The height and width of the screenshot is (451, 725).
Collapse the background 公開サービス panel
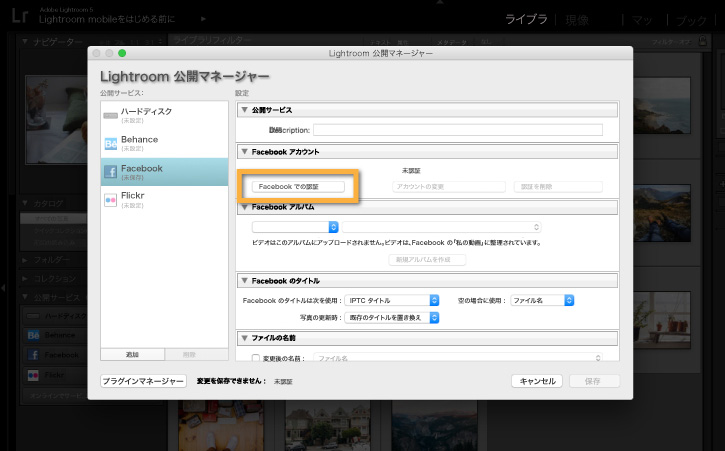25,297
